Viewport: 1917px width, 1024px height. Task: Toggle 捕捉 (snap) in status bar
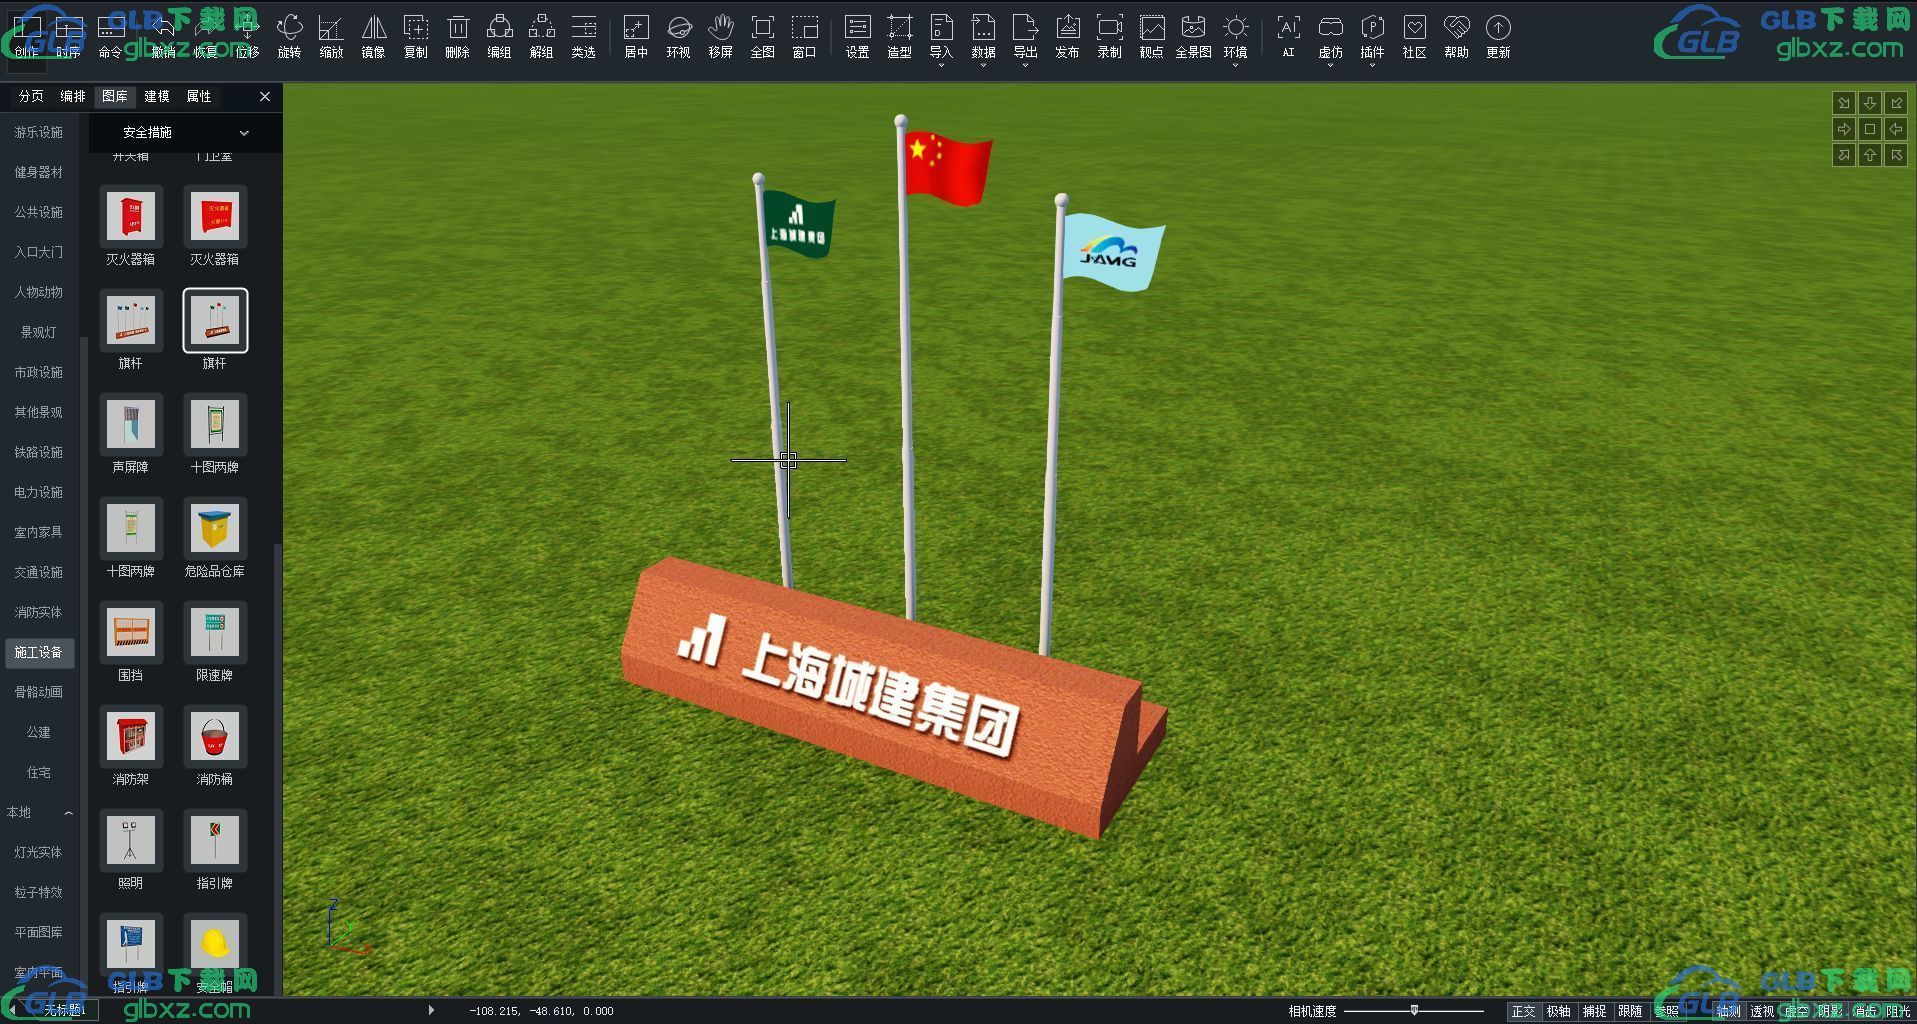(1595, 1011)
